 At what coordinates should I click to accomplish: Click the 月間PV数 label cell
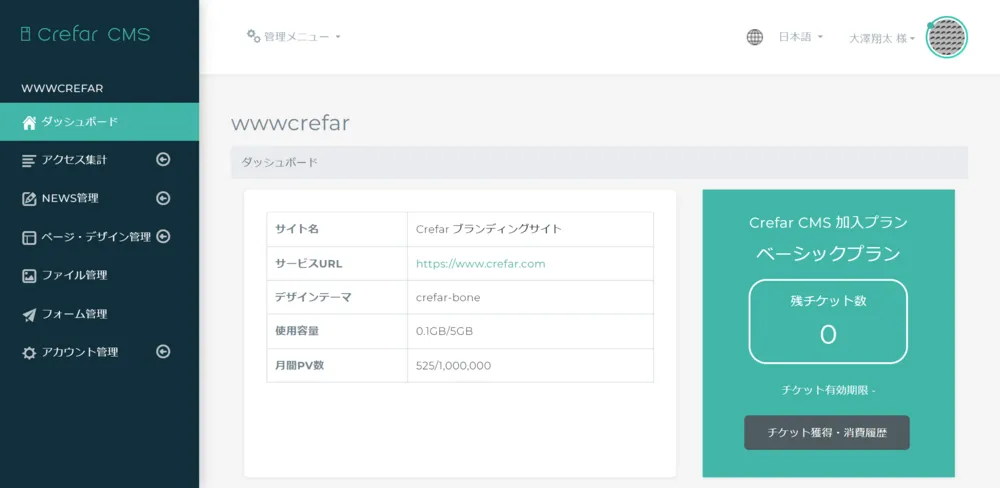coord(337,366)
